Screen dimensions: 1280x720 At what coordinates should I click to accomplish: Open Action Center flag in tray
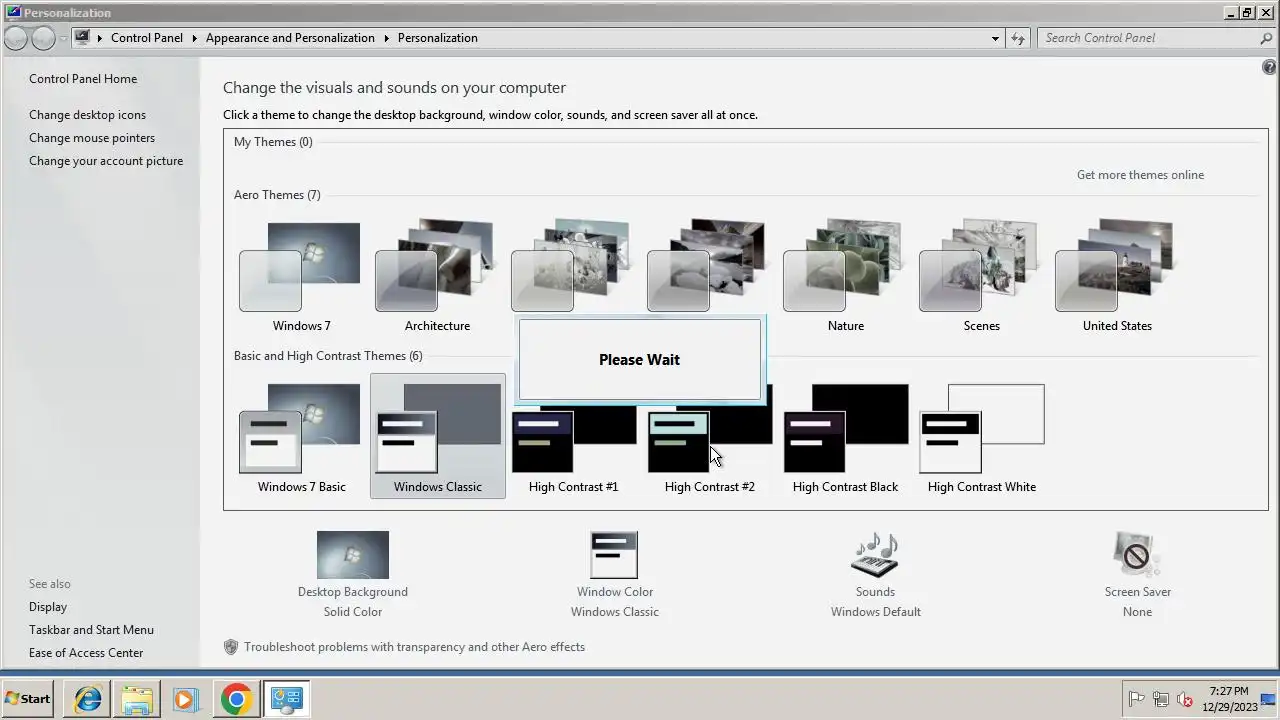(x=1136, y=700)
